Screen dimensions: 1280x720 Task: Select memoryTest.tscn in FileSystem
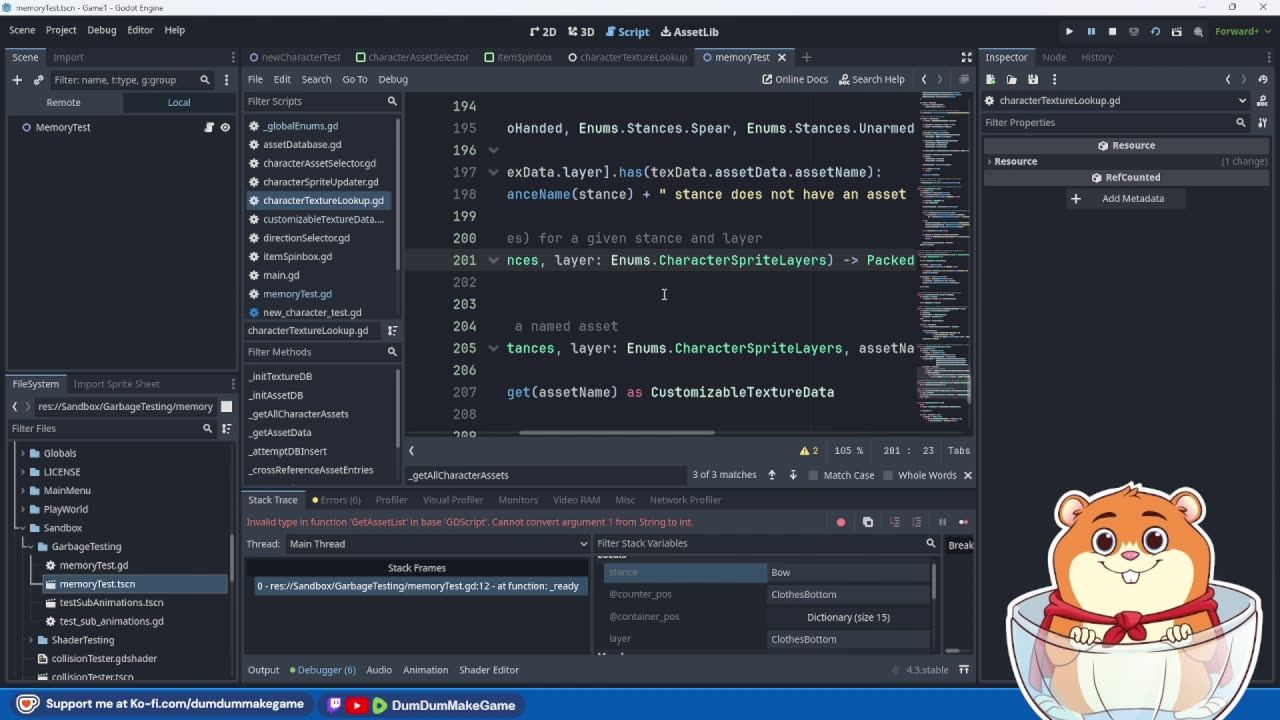97,584
